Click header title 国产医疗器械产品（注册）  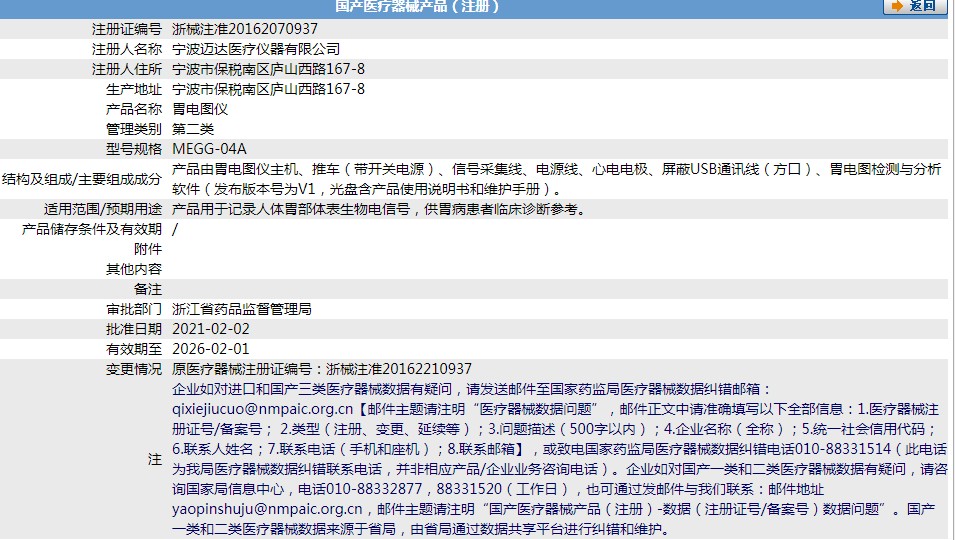click(x=418, y=7)
